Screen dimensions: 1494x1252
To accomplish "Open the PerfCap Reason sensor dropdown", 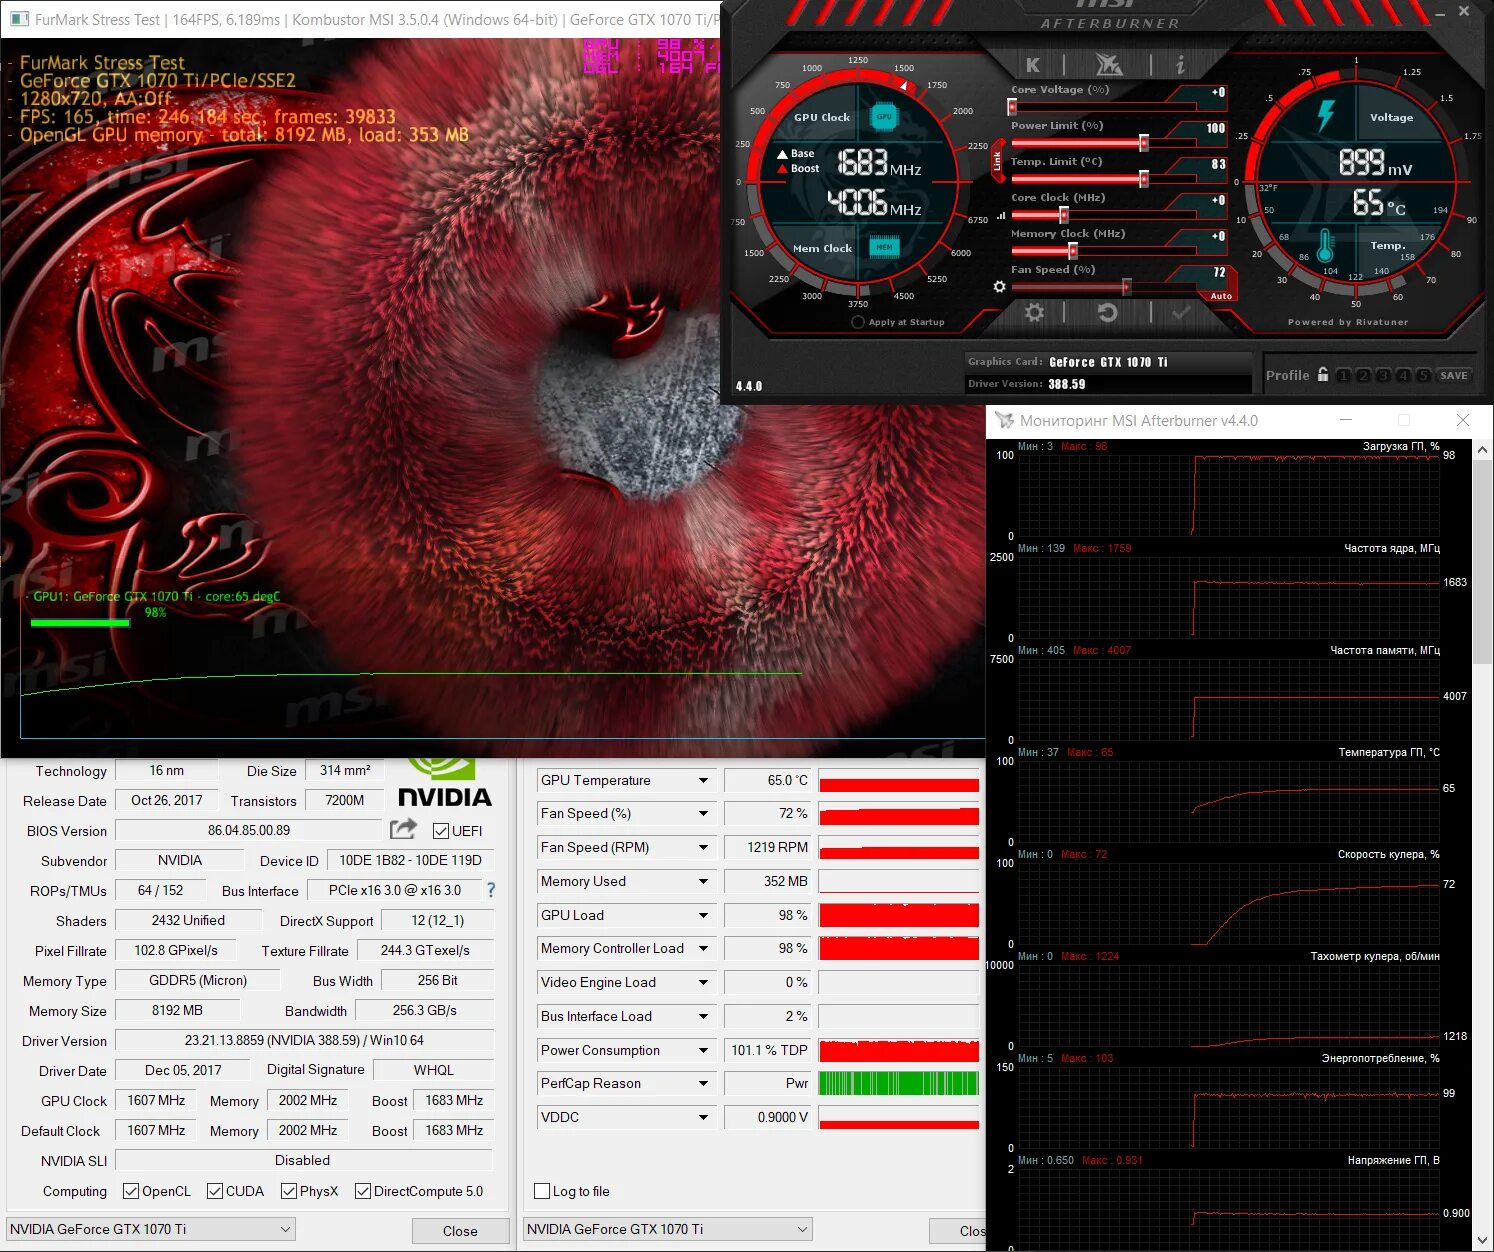I will coord(703,1083).
